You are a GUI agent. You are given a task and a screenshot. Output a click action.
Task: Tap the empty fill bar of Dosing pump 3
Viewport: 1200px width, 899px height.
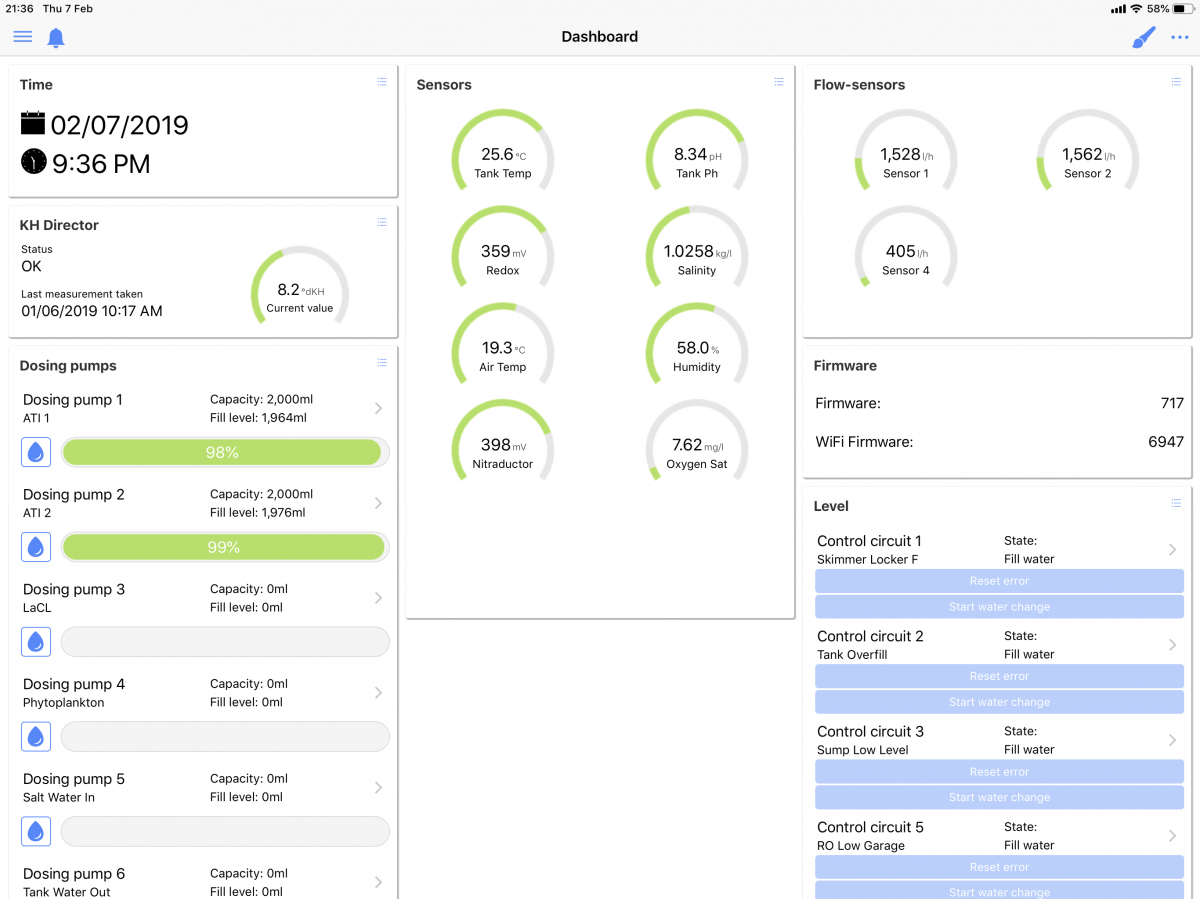click(x=225, y=642)
